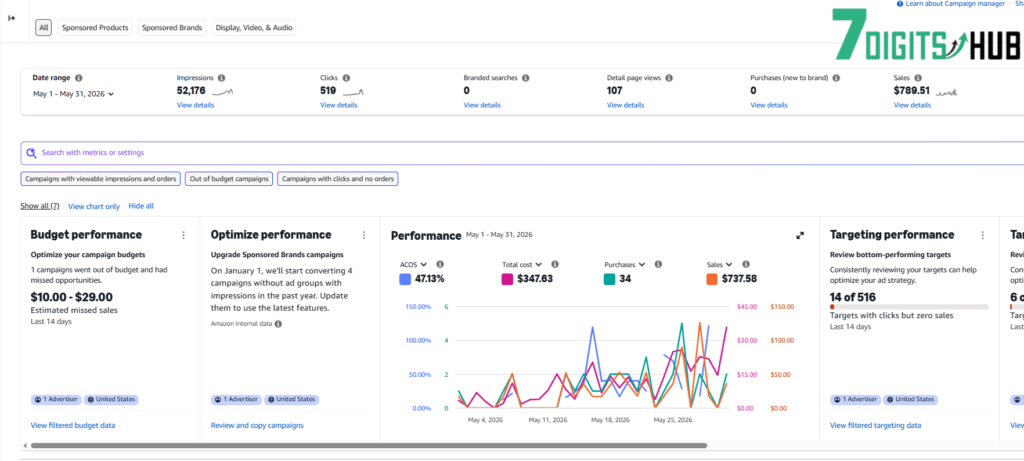The width and height of the screenshot is (1024, 461).
Task: Click the teal Purchases color swatch
Action: click(610, 279)
